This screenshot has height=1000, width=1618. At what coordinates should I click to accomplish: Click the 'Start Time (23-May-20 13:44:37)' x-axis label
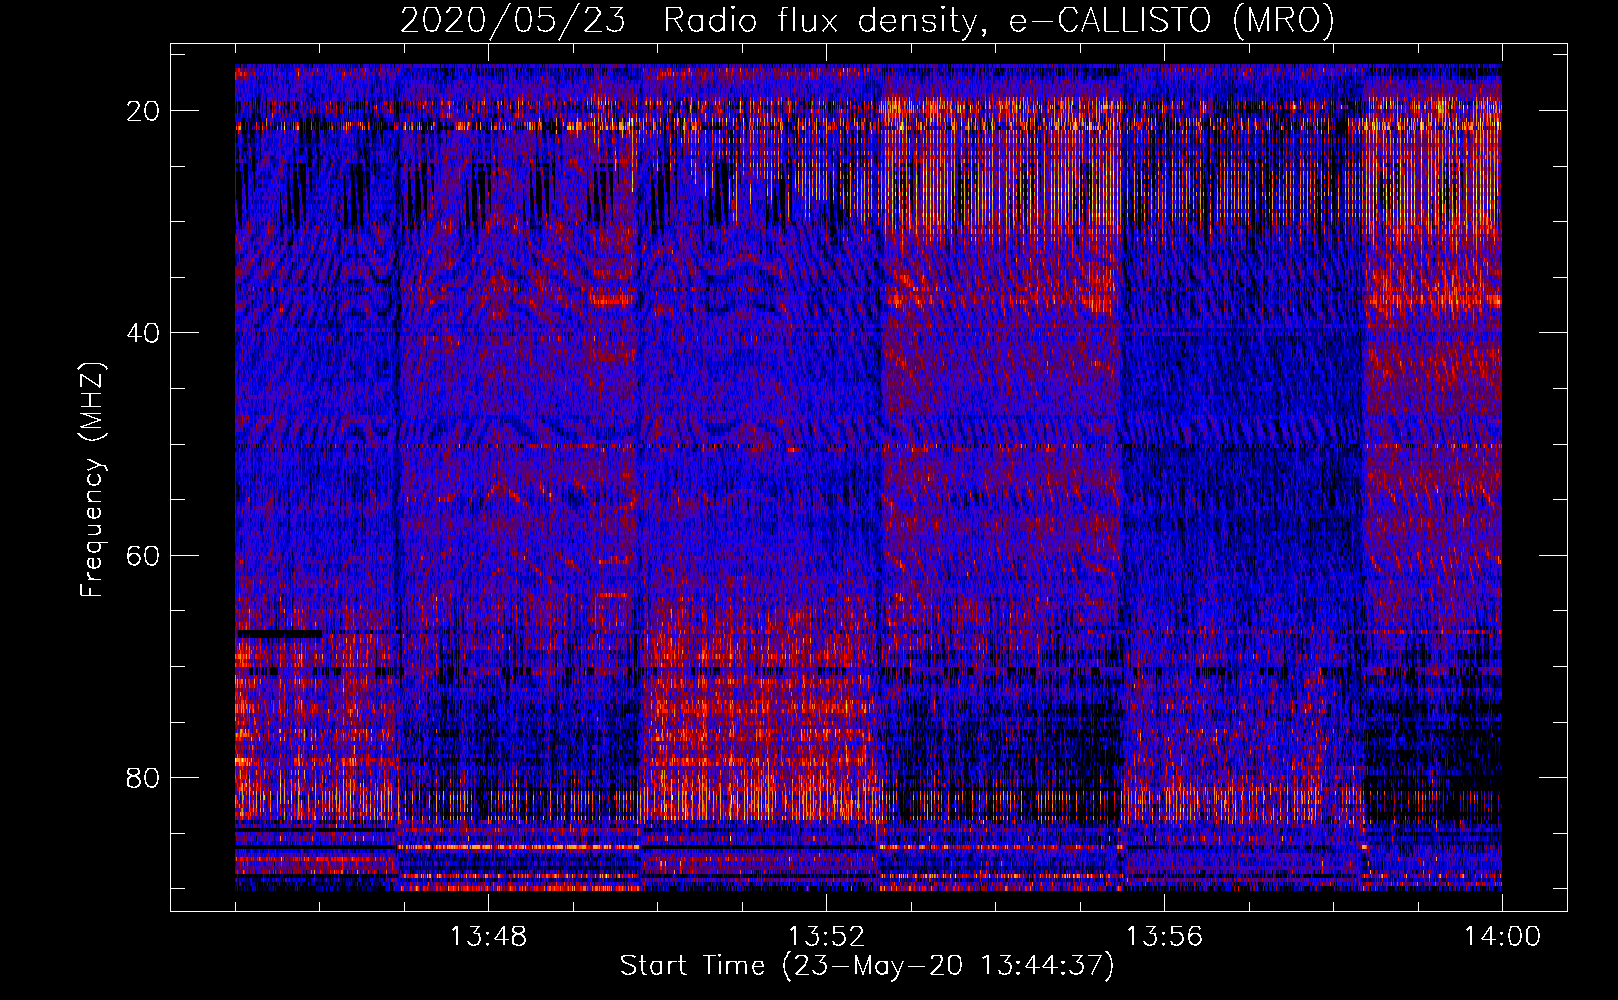(866, 966)
